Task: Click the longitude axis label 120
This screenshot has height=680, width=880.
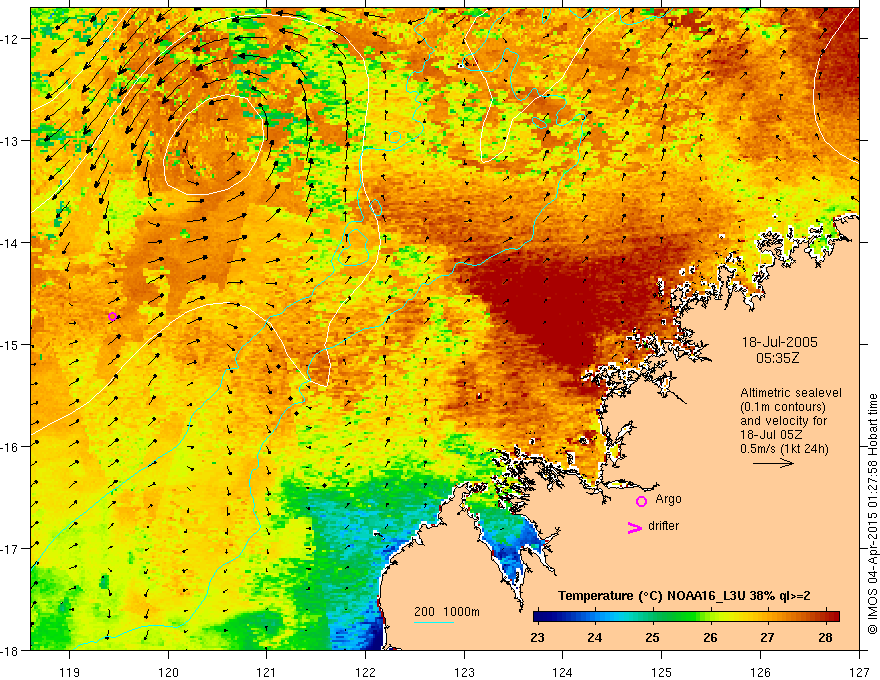Action: click(168, 672)
